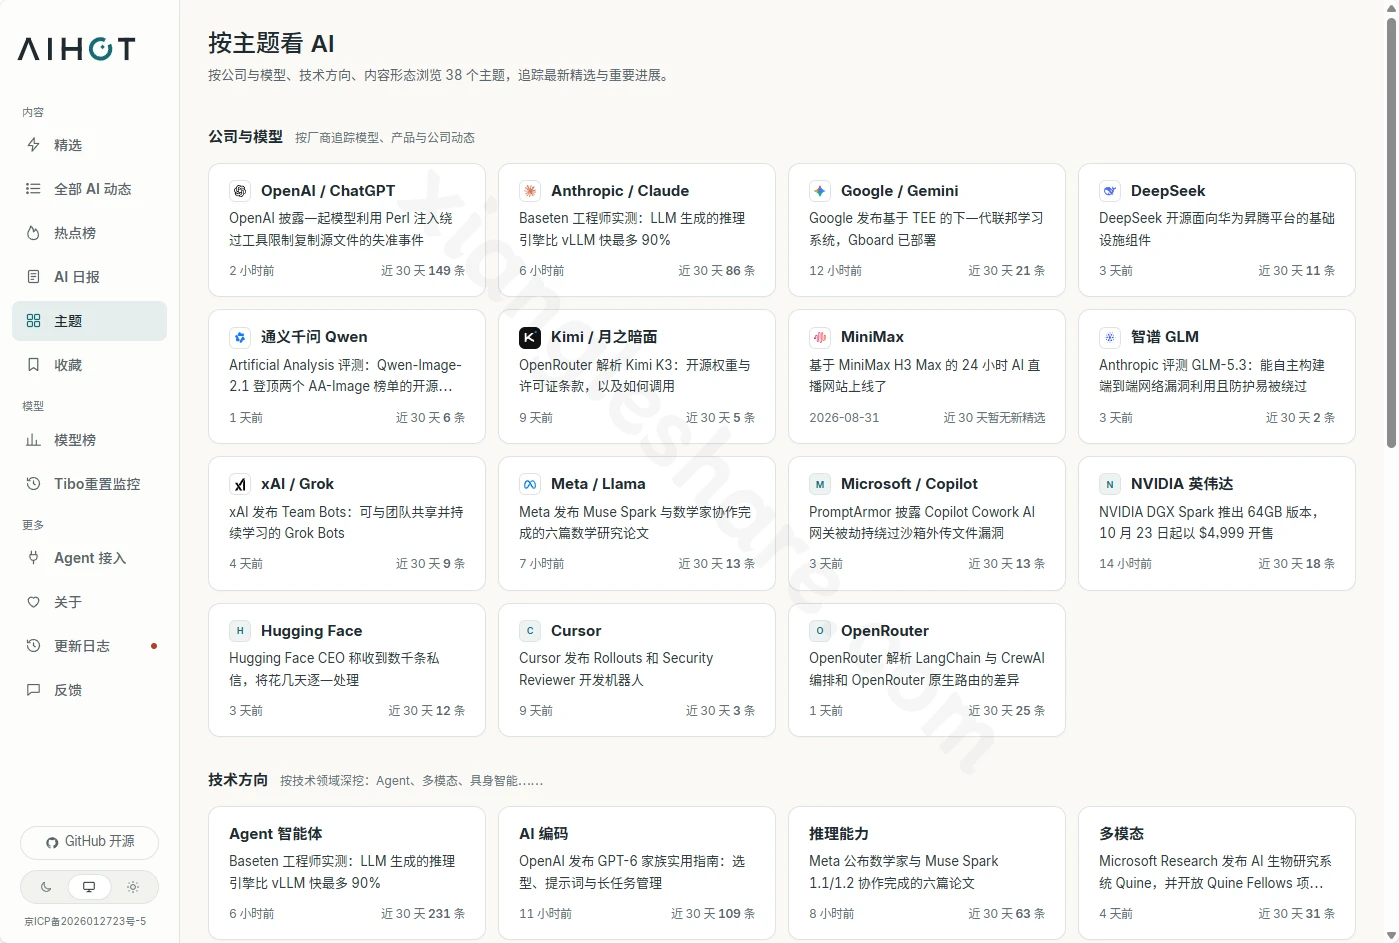This screenshot has height=943, width=1399.
Task: Click the grid icon beside 主题
Action: 33,321
